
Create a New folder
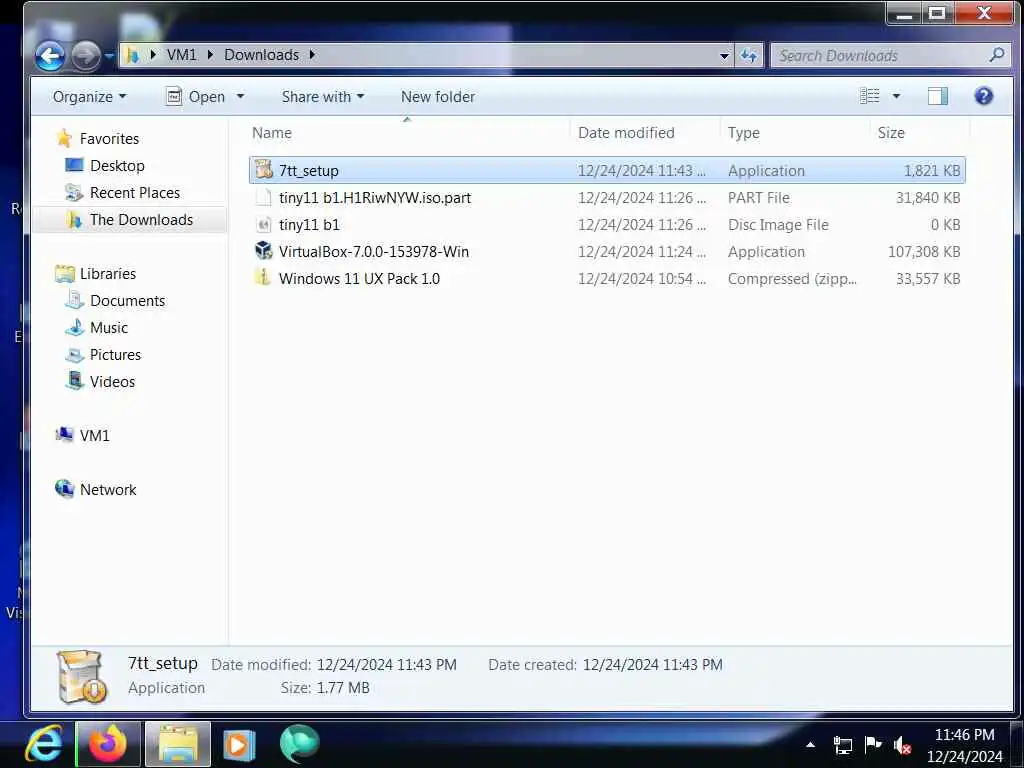pyautogui.click(x=438, y=97)
